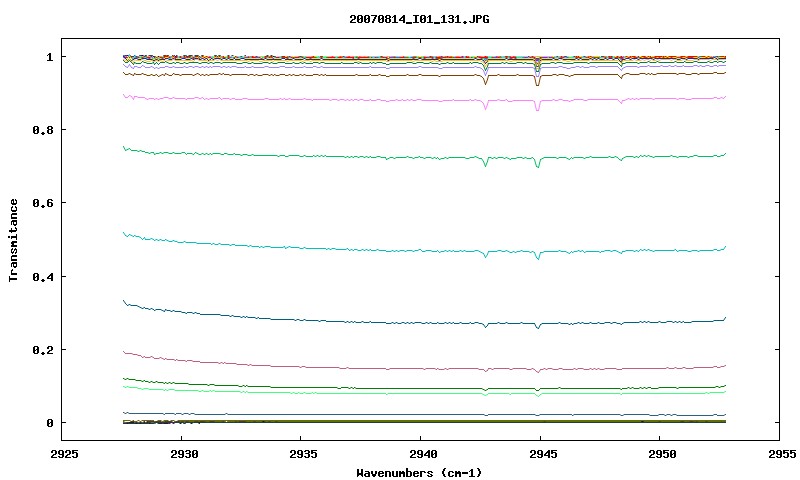
Task: Click the y-axis tick label 0.6
Action: pyautogui.click(x=43, y=203)
